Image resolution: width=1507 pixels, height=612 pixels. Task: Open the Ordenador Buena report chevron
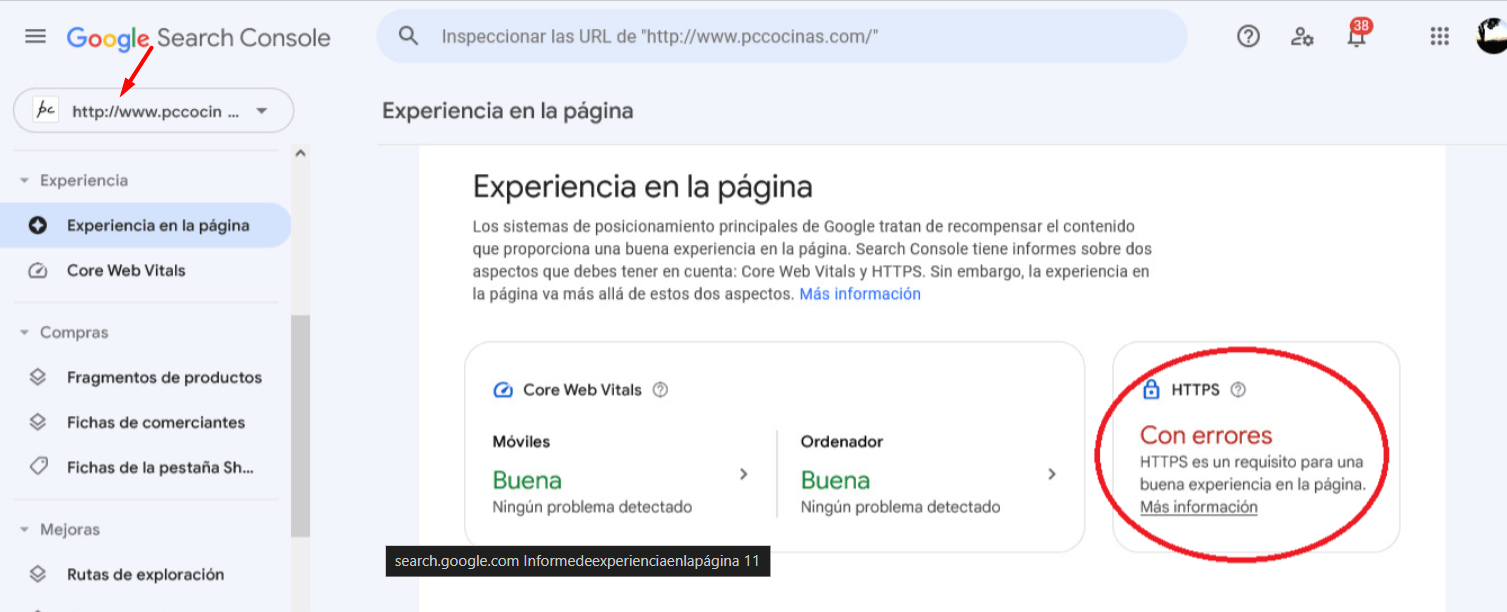pos(1051,474)
